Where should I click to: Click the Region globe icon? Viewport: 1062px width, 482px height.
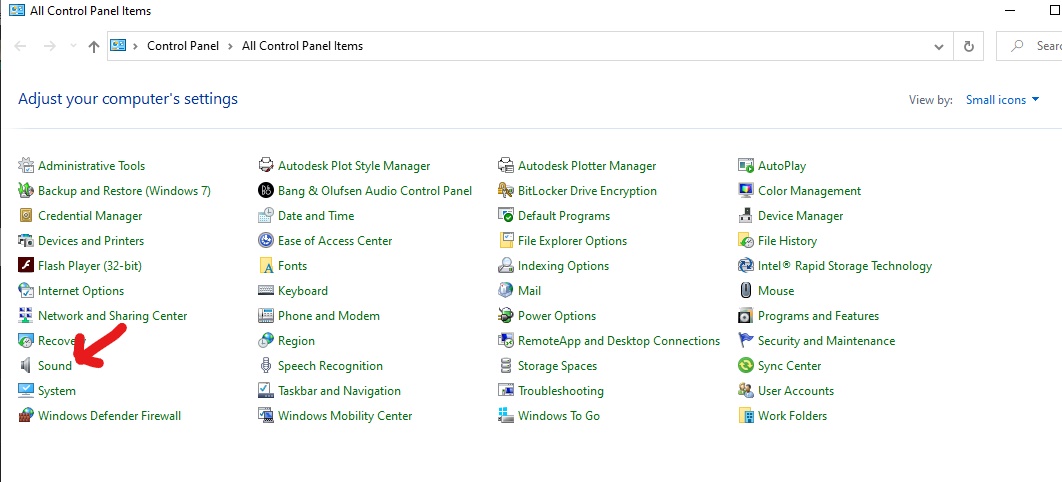266,341
